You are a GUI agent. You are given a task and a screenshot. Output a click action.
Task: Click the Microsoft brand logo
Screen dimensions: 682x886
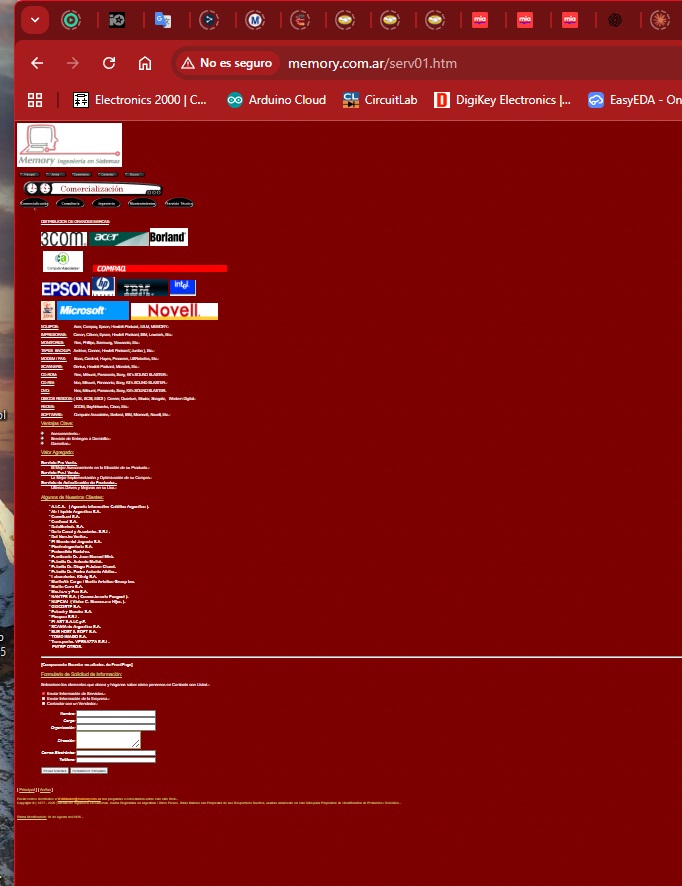point(93,311)
